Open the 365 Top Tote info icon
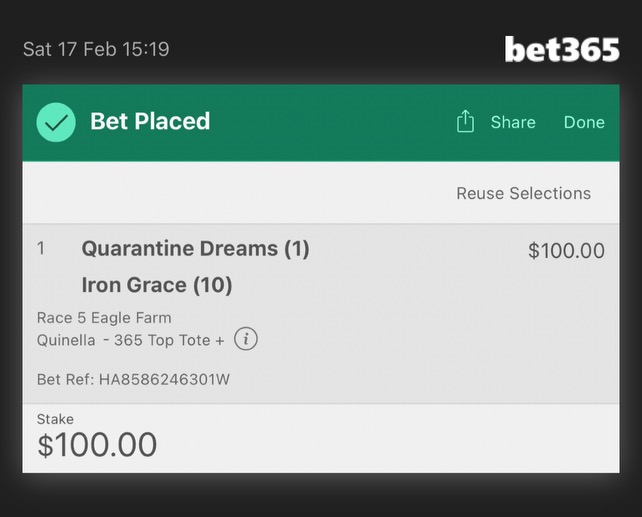This screenshot has height=517, width=642. [x=246, y=339]
